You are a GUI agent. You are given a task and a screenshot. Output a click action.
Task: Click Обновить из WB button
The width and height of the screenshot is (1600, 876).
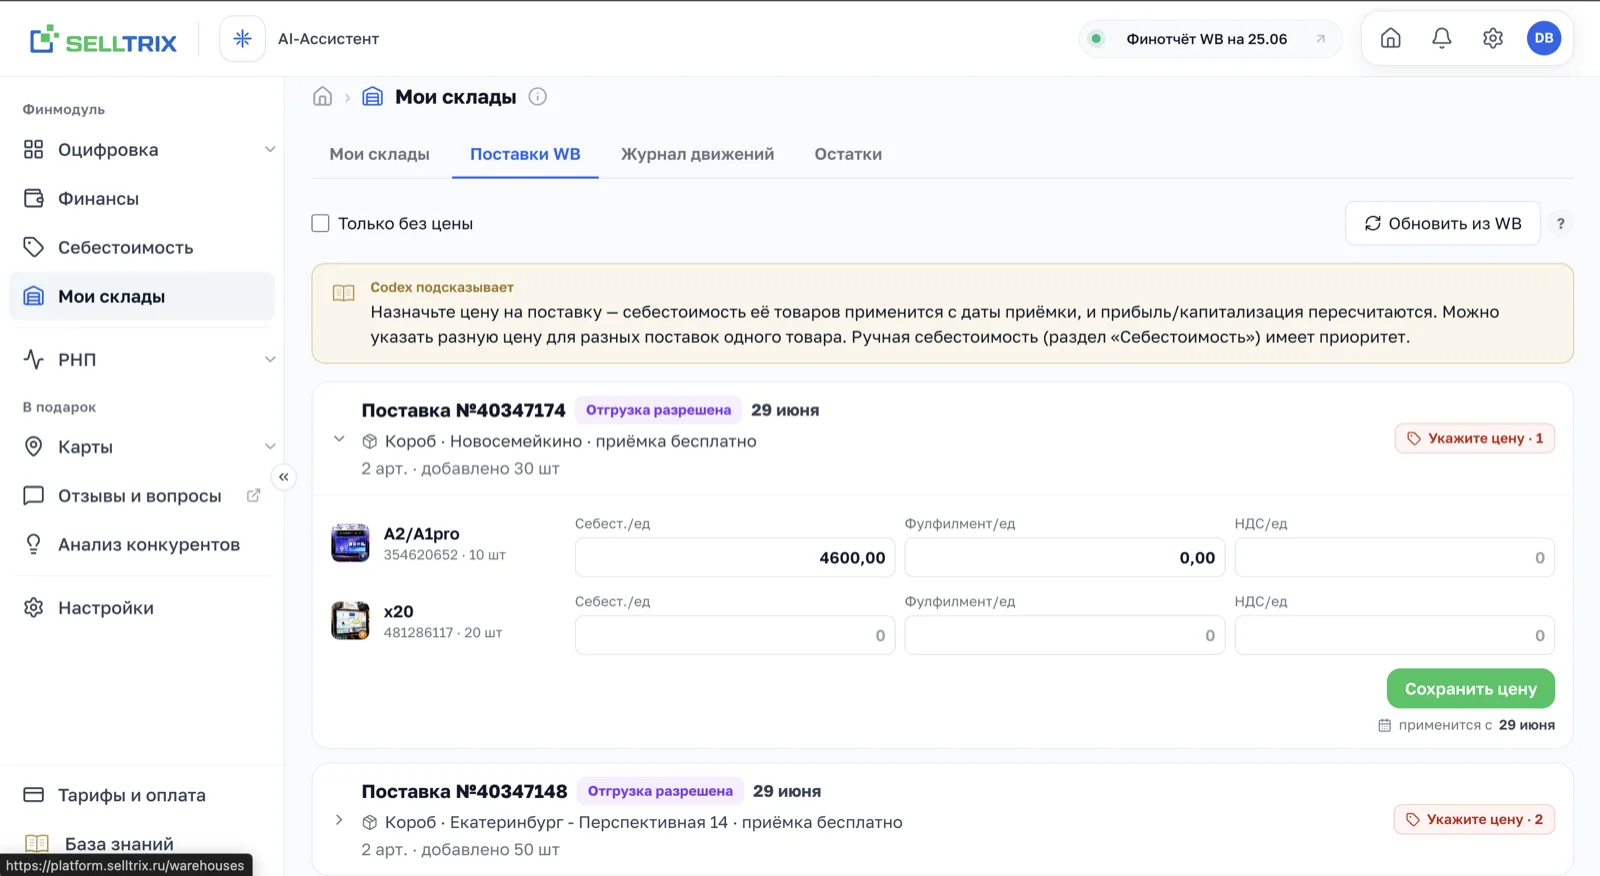coord(1442,224)
